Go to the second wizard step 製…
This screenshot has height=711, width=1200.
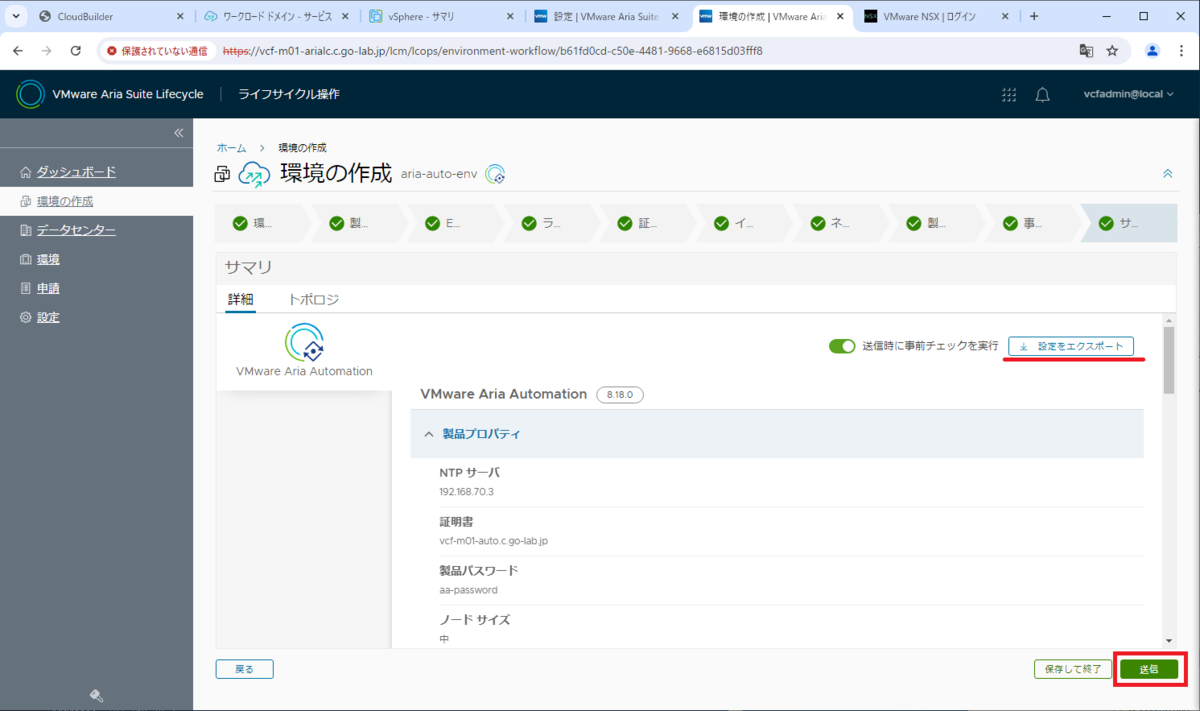click(359, 223)
